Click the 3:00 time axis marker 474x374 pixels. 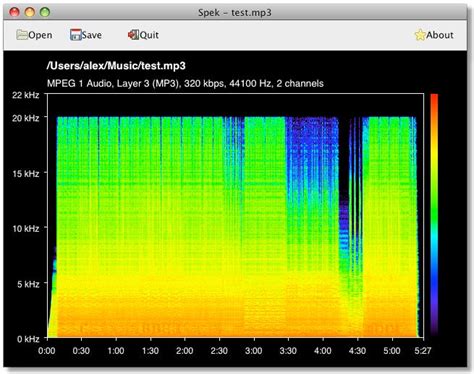click(x=254, y=351)
